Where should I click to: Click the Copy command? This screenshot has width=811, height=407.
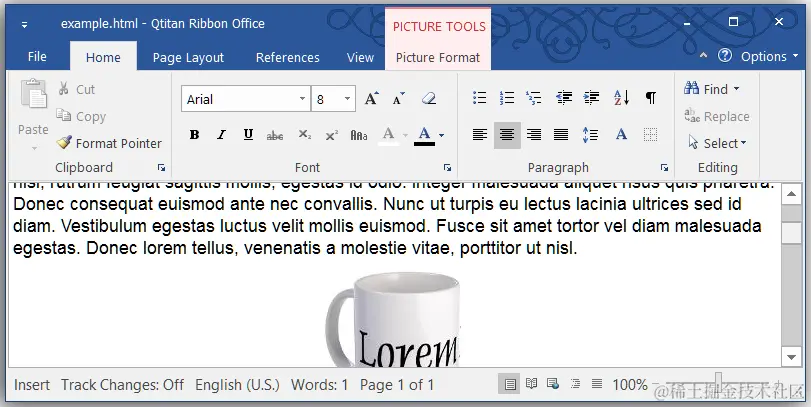pyautogui.click(x=81, y=116)
